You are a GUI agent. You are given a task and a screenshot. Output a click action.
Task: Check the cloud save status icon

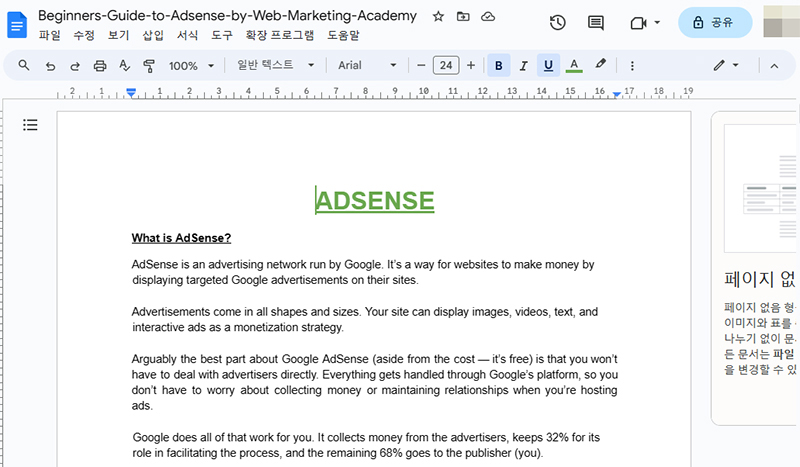pyautogui.click(x=488, y=16)
